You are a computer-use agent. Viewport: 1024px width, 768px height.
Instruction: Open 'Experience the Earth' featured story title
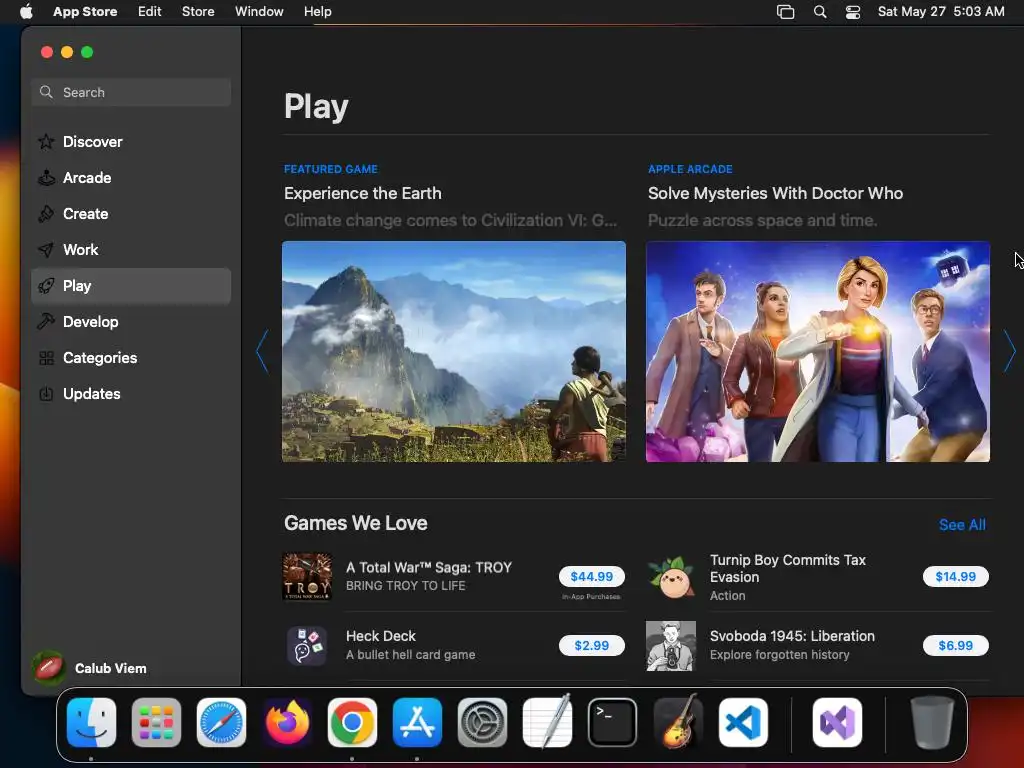362,193
